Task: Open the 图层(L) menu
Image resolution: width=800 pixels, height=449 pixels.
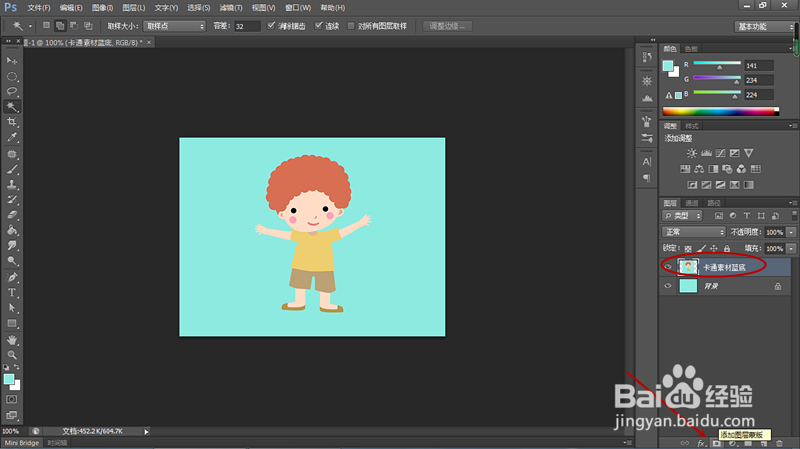Action: (134, 8)
